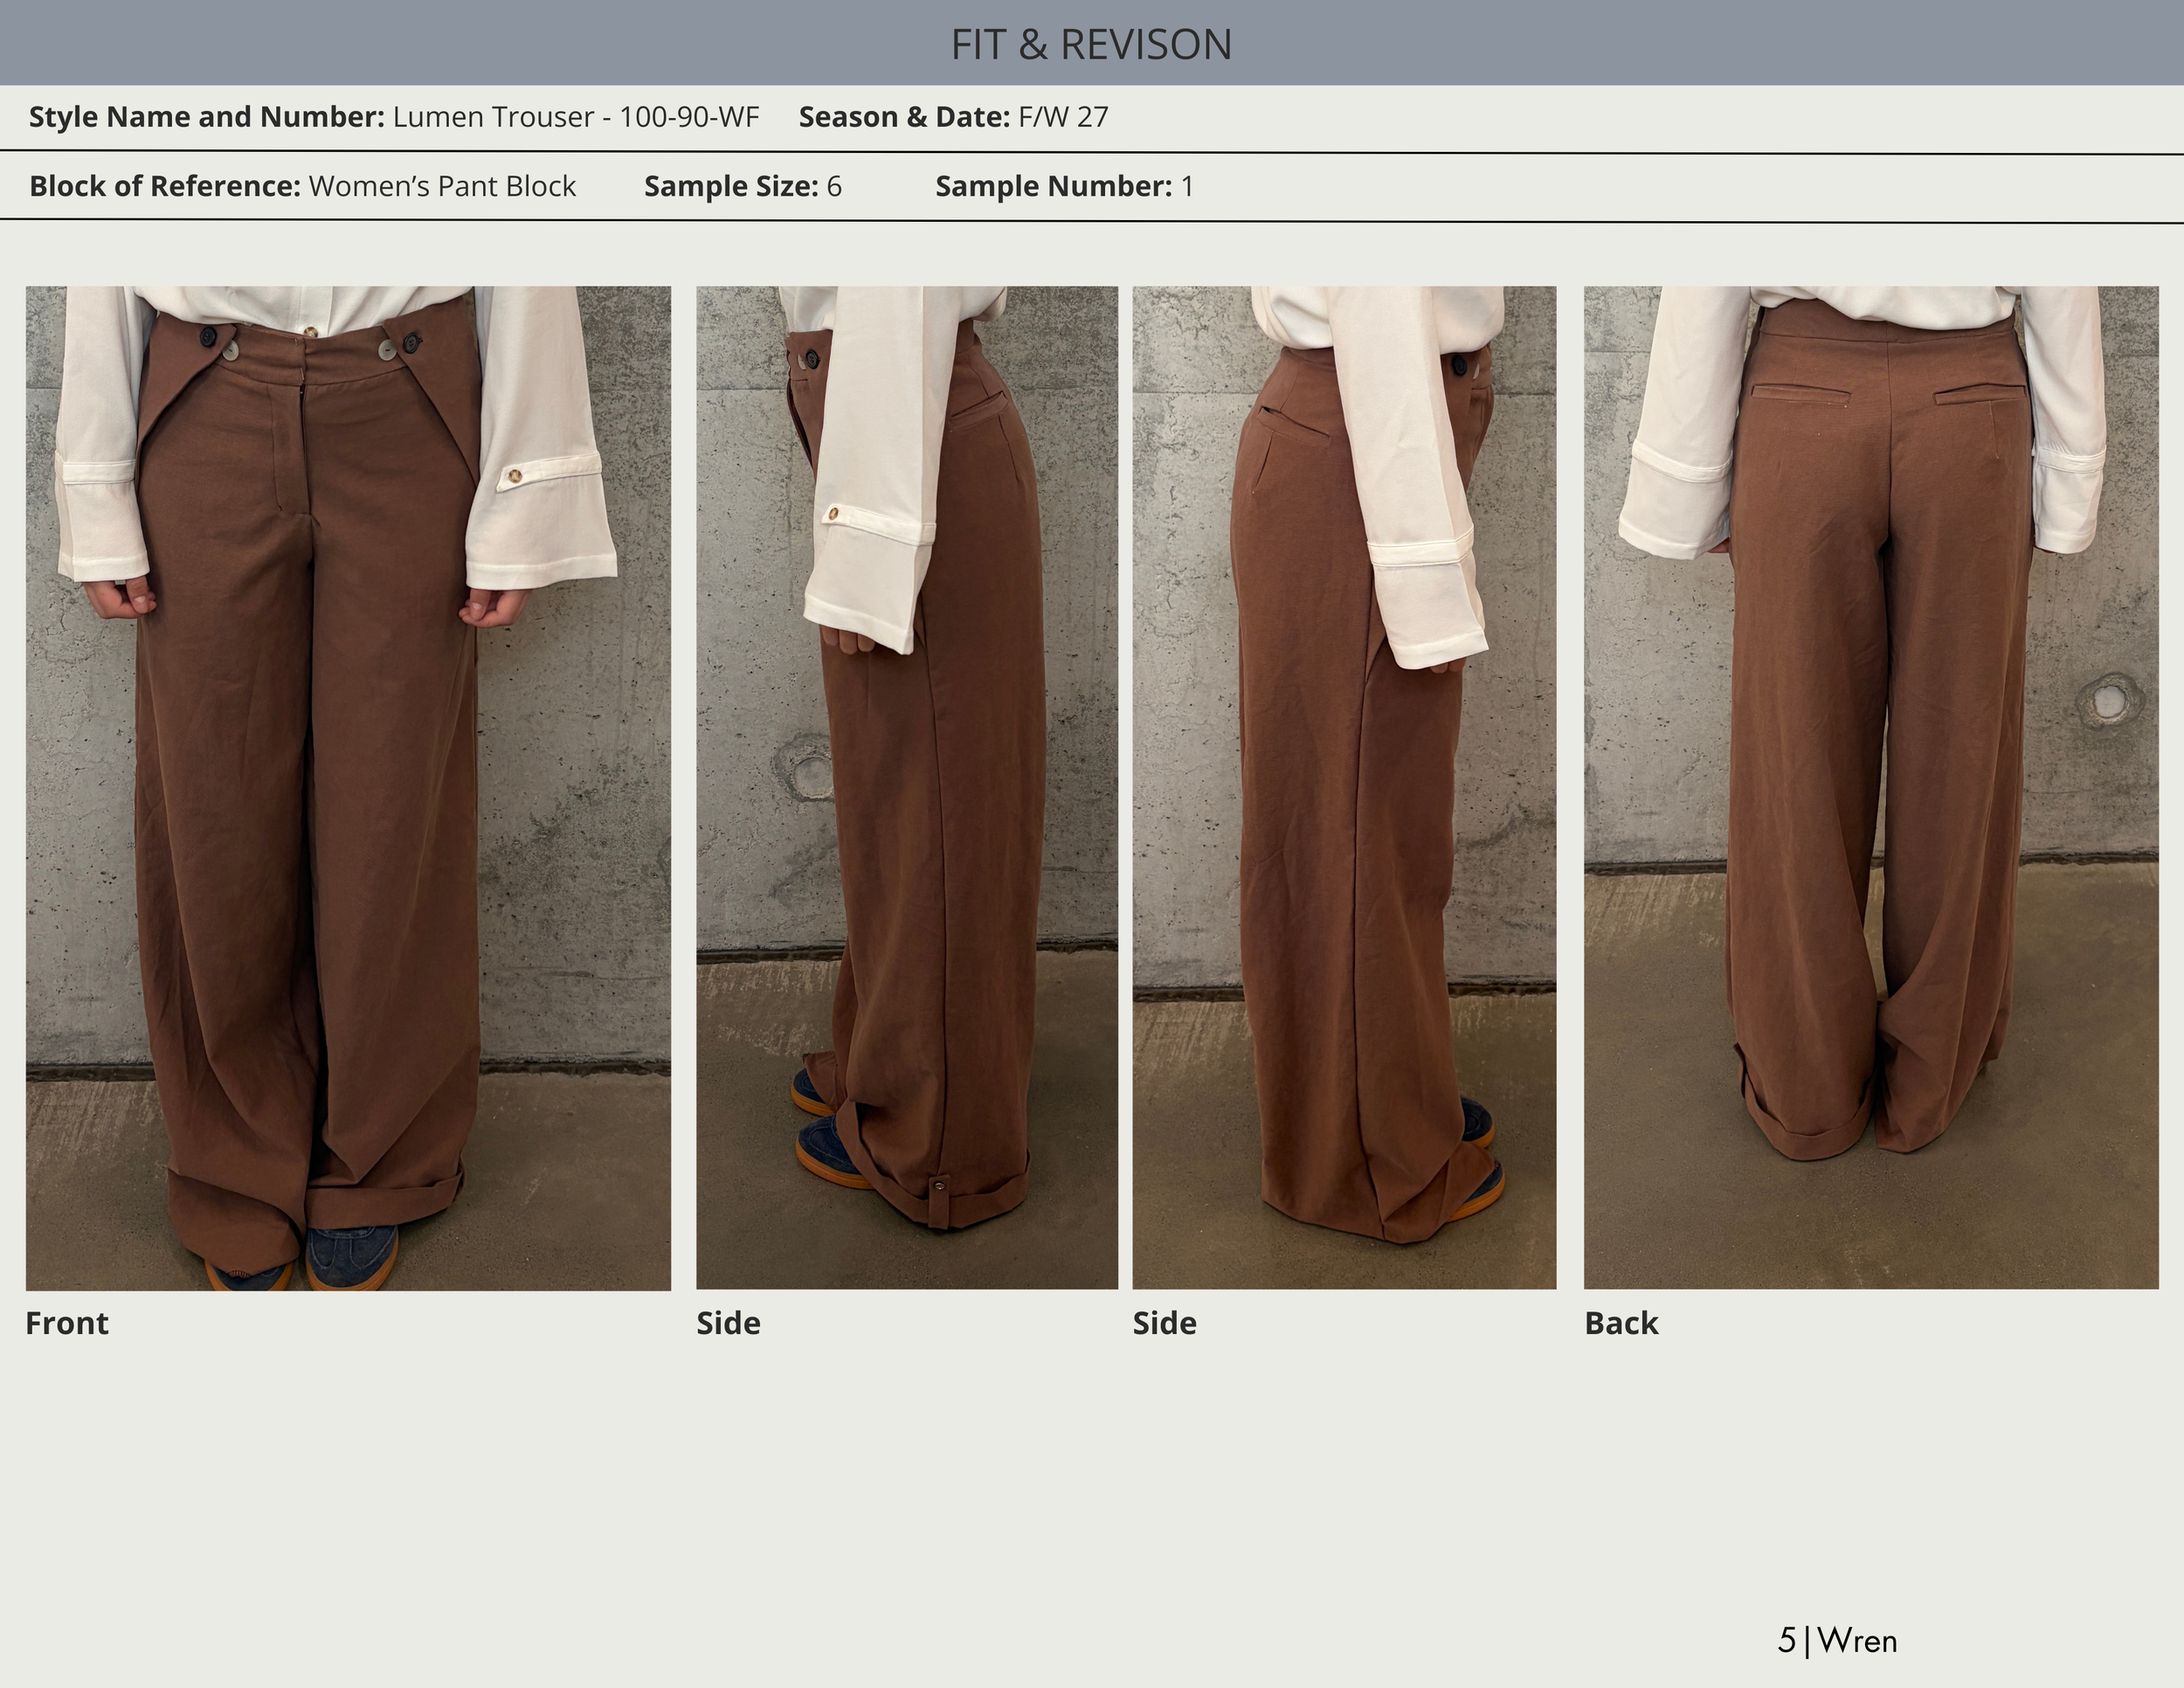Click the Side caption under second photo

tap(728, 1323)
